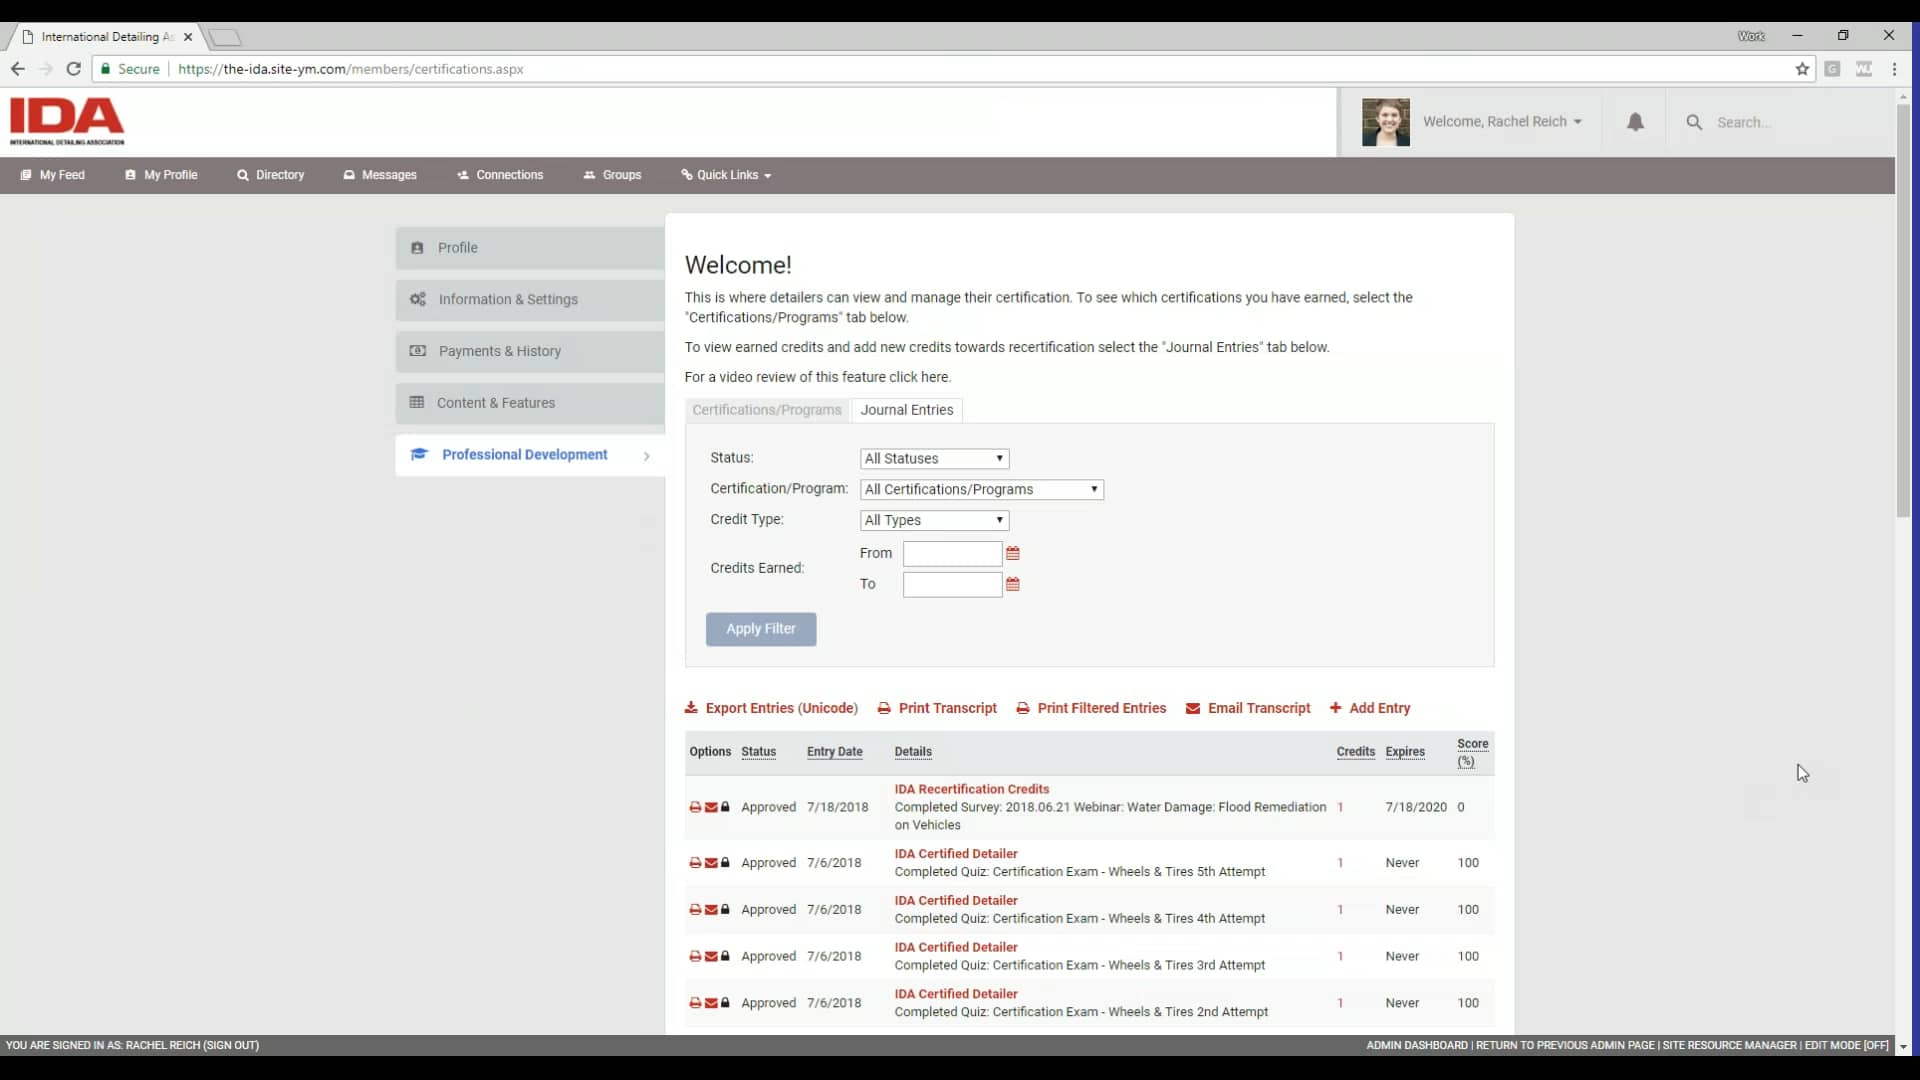This screenshot has height=1080, width=1920.
Task: Open the All Certifications/Programs dropdown
Action: pos(981,489)
